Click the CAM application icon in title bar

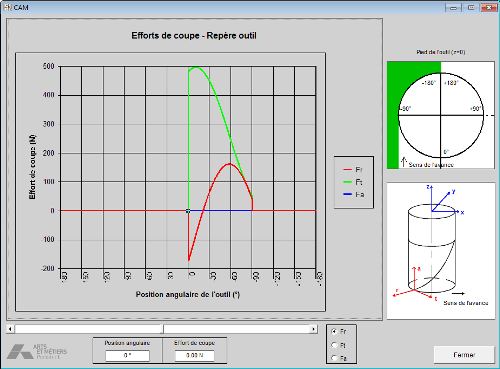[x=7, y=7]
